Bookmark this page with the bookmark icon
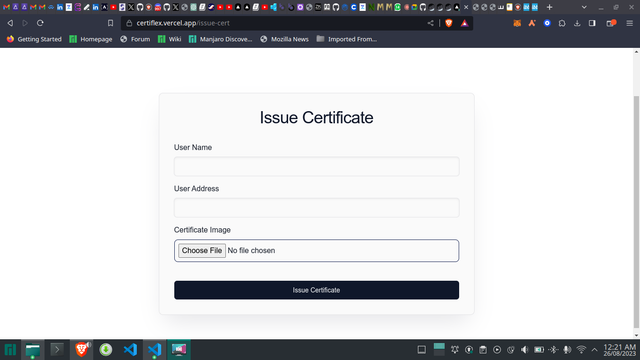This screenshot has height=360, width=640. (110, 23)
